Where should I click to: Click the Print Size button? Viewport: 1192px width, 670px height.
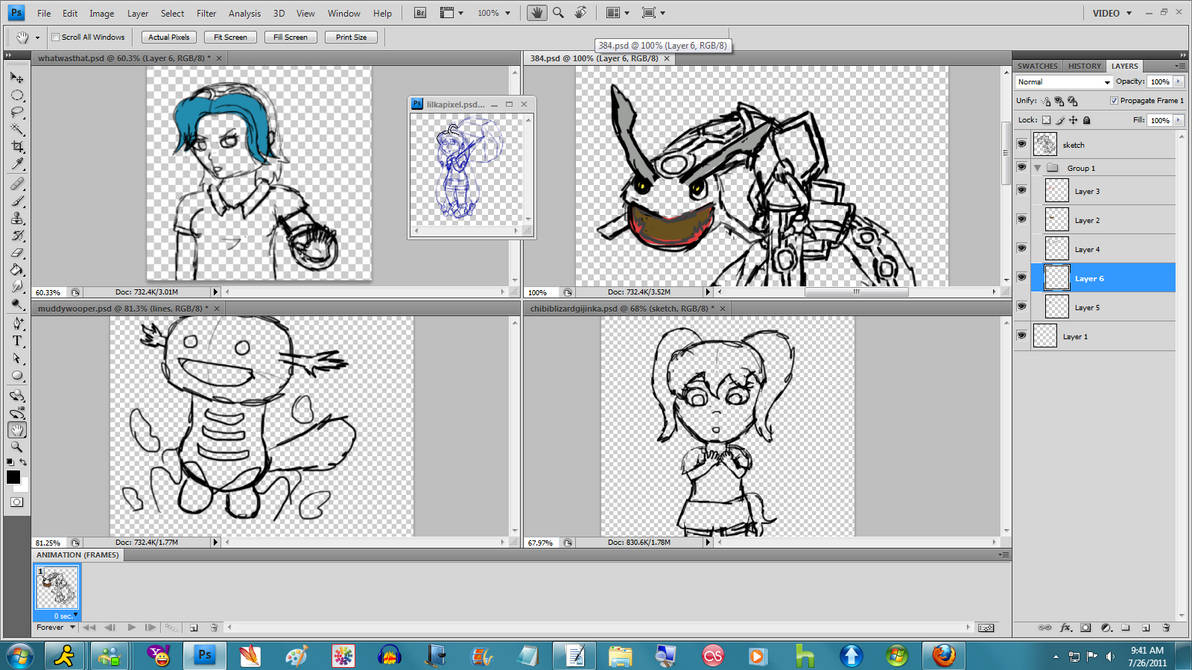[x=351, y=37]
